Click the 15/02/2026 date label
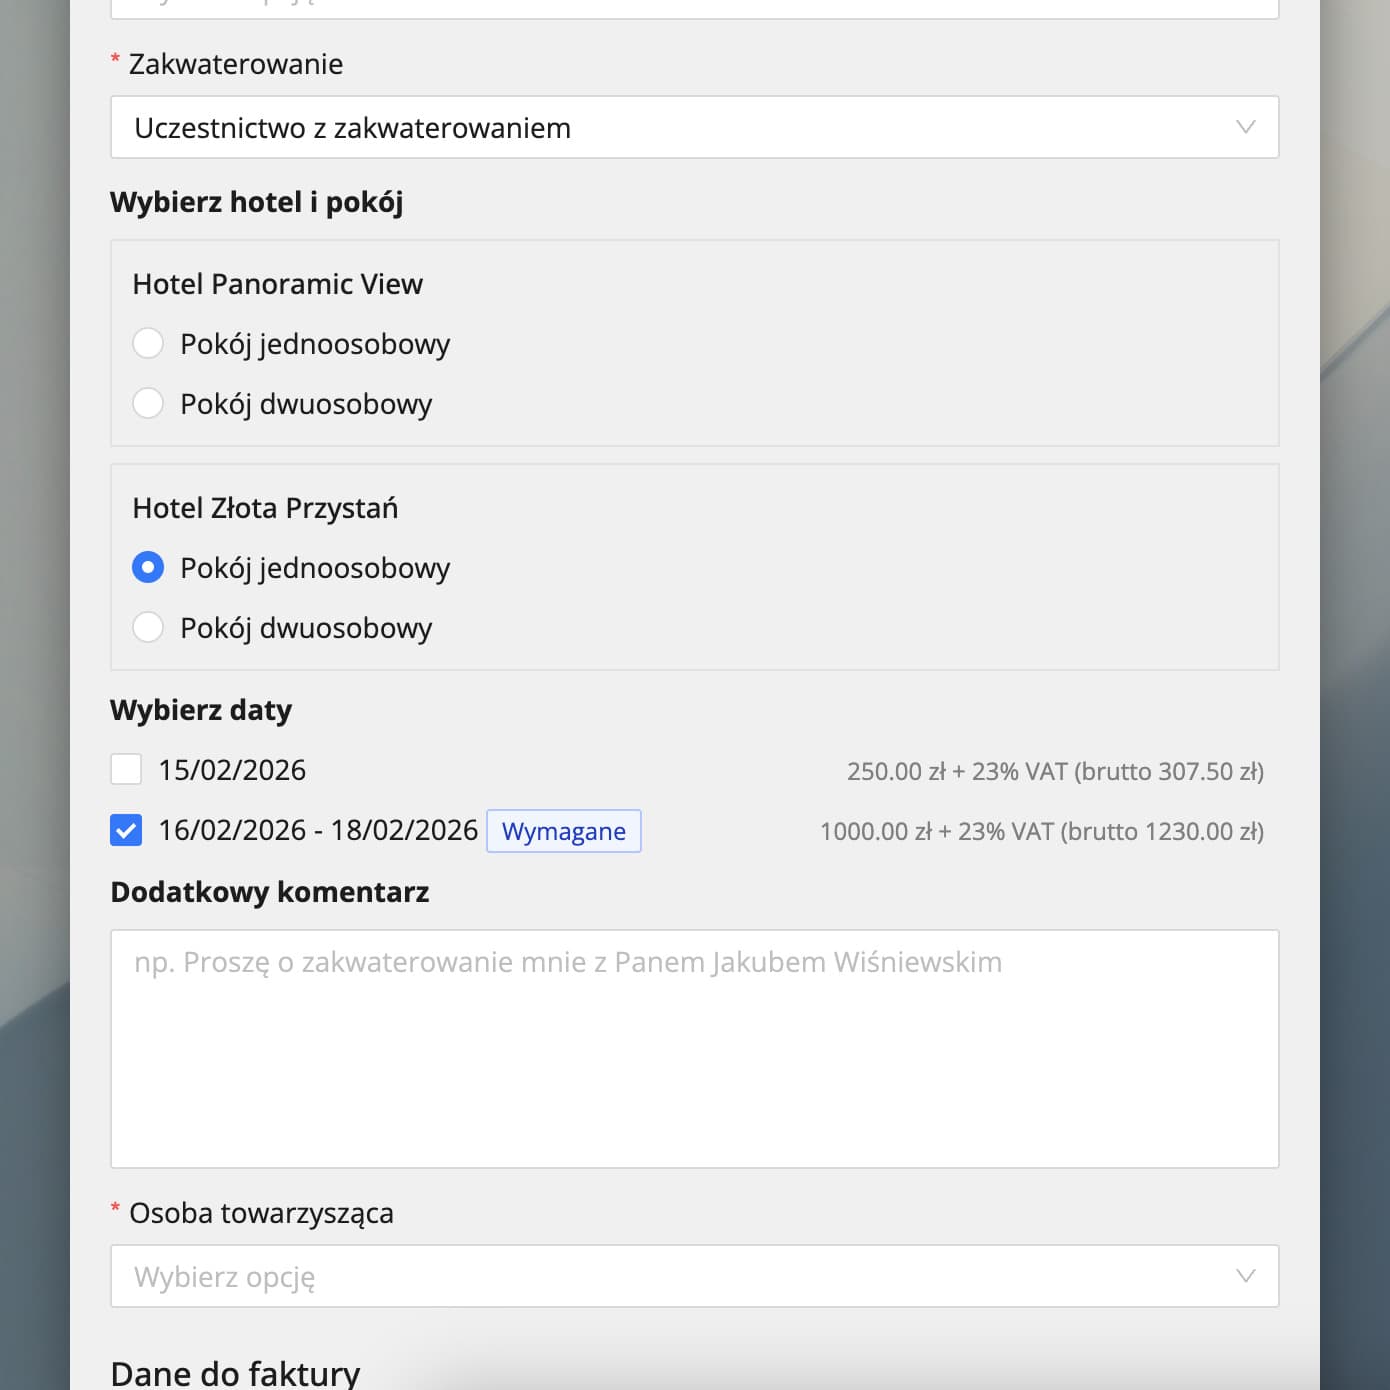The width and height of the screenshot is (1390, 1390). [x=232, y=770]
